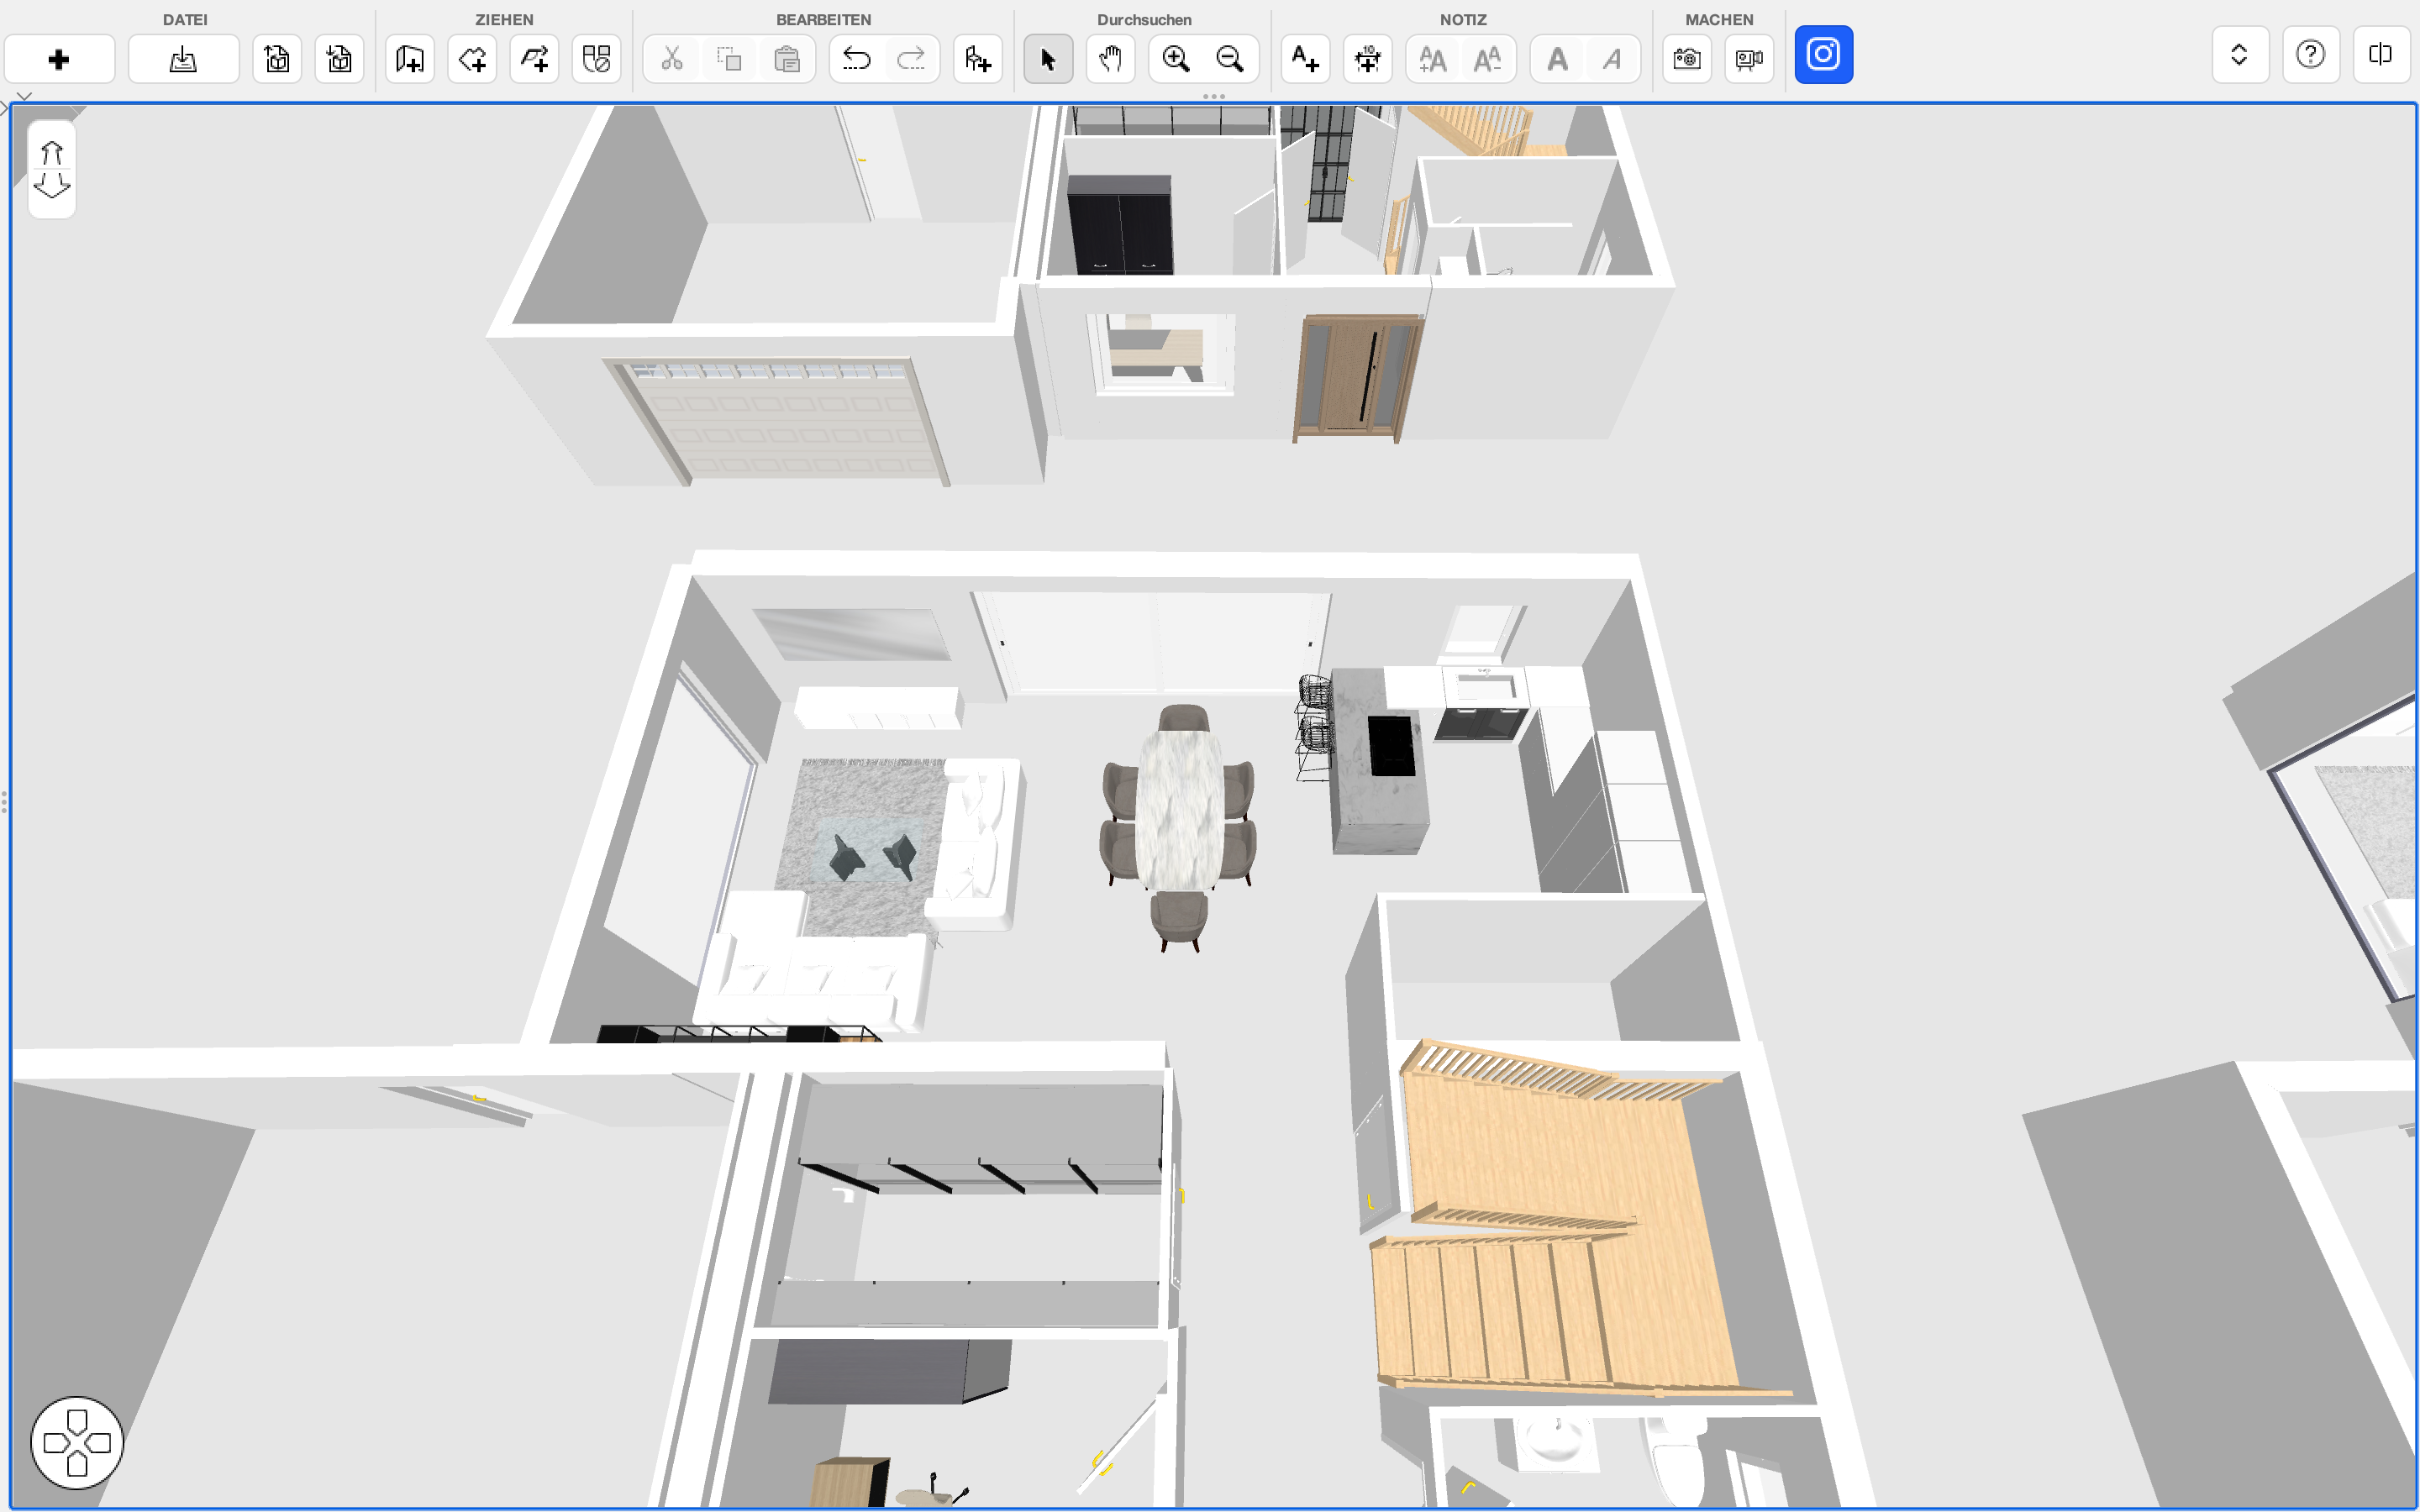
Task: Open the up-down chevron selector
Action: [x=2239, y=54]
